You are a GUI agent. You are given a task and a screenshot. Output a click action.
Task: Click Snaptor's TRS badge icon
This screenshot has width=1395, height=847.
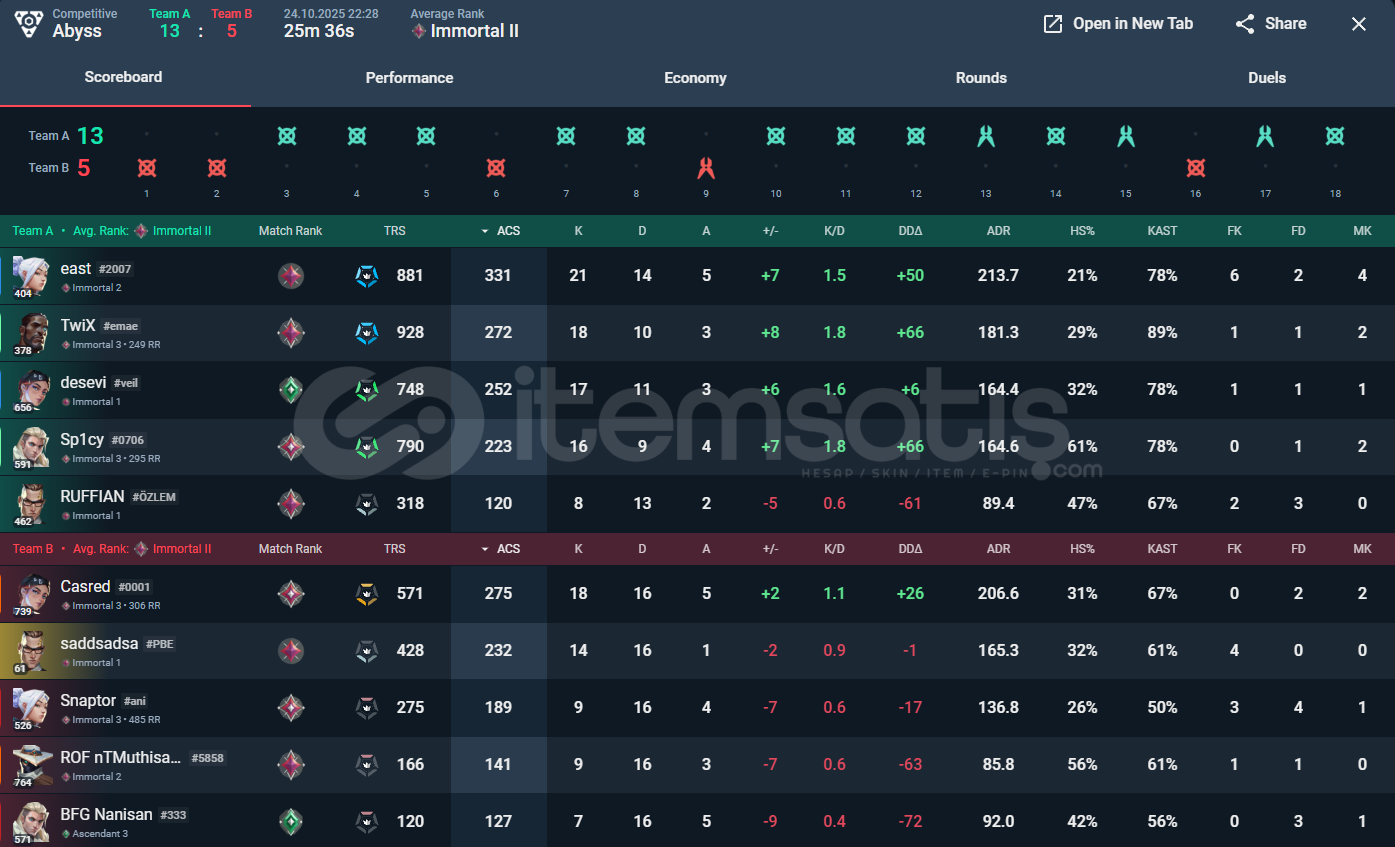click(x=366, y=707)
